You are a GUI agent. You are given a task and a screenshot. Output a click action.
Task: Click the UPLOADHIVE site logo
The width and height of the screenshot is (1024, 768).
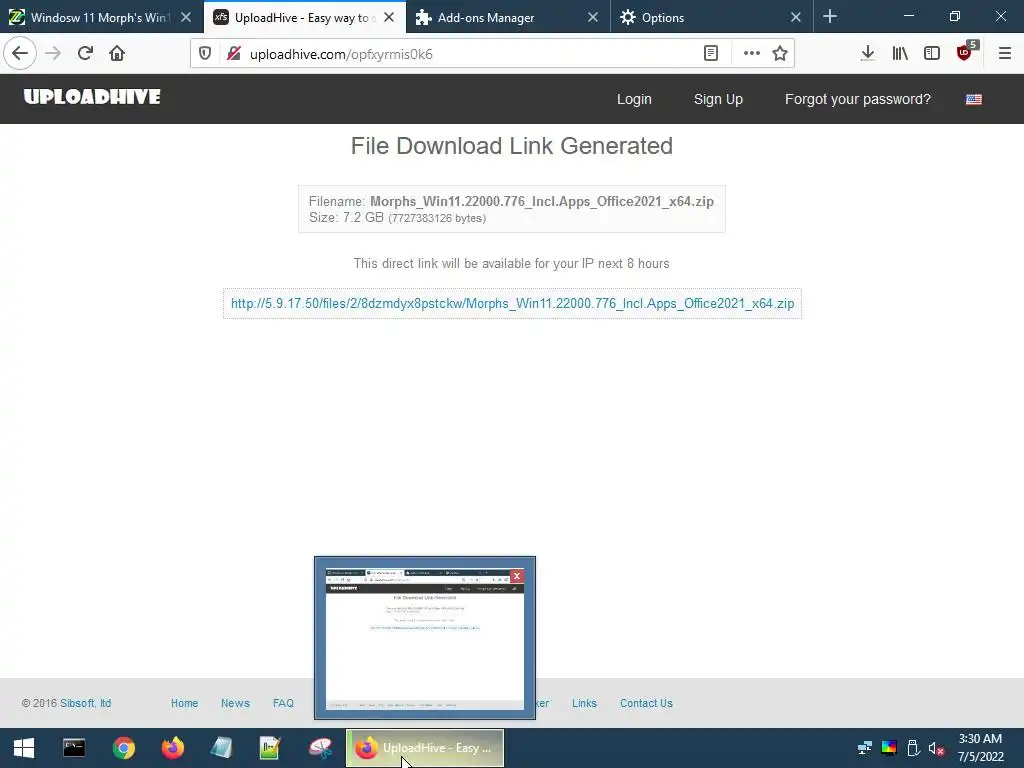click(92, 97)
